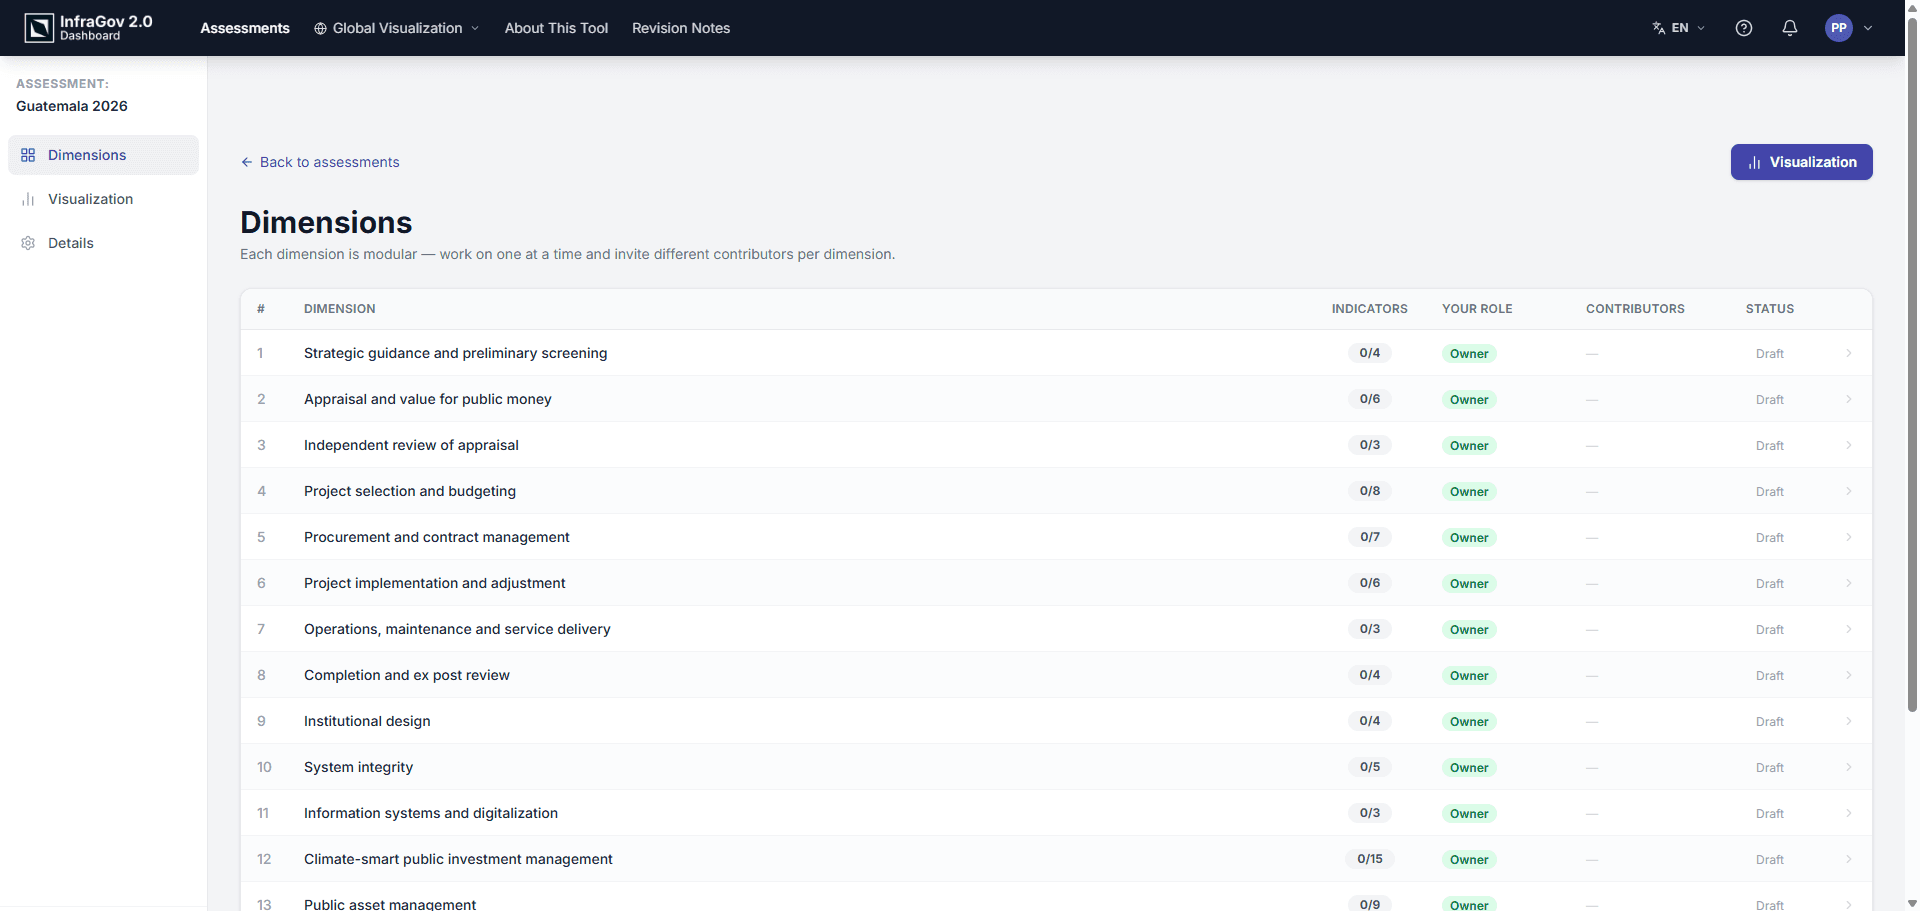
Task: Click the blue Visualization button
Action: [x=1801, y=162]
